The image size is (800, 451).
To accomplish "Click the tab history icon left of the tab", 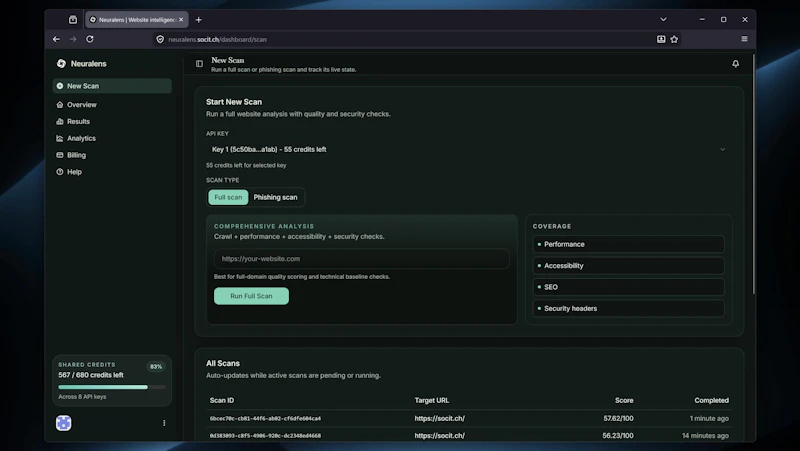I will tap(73, 20).
